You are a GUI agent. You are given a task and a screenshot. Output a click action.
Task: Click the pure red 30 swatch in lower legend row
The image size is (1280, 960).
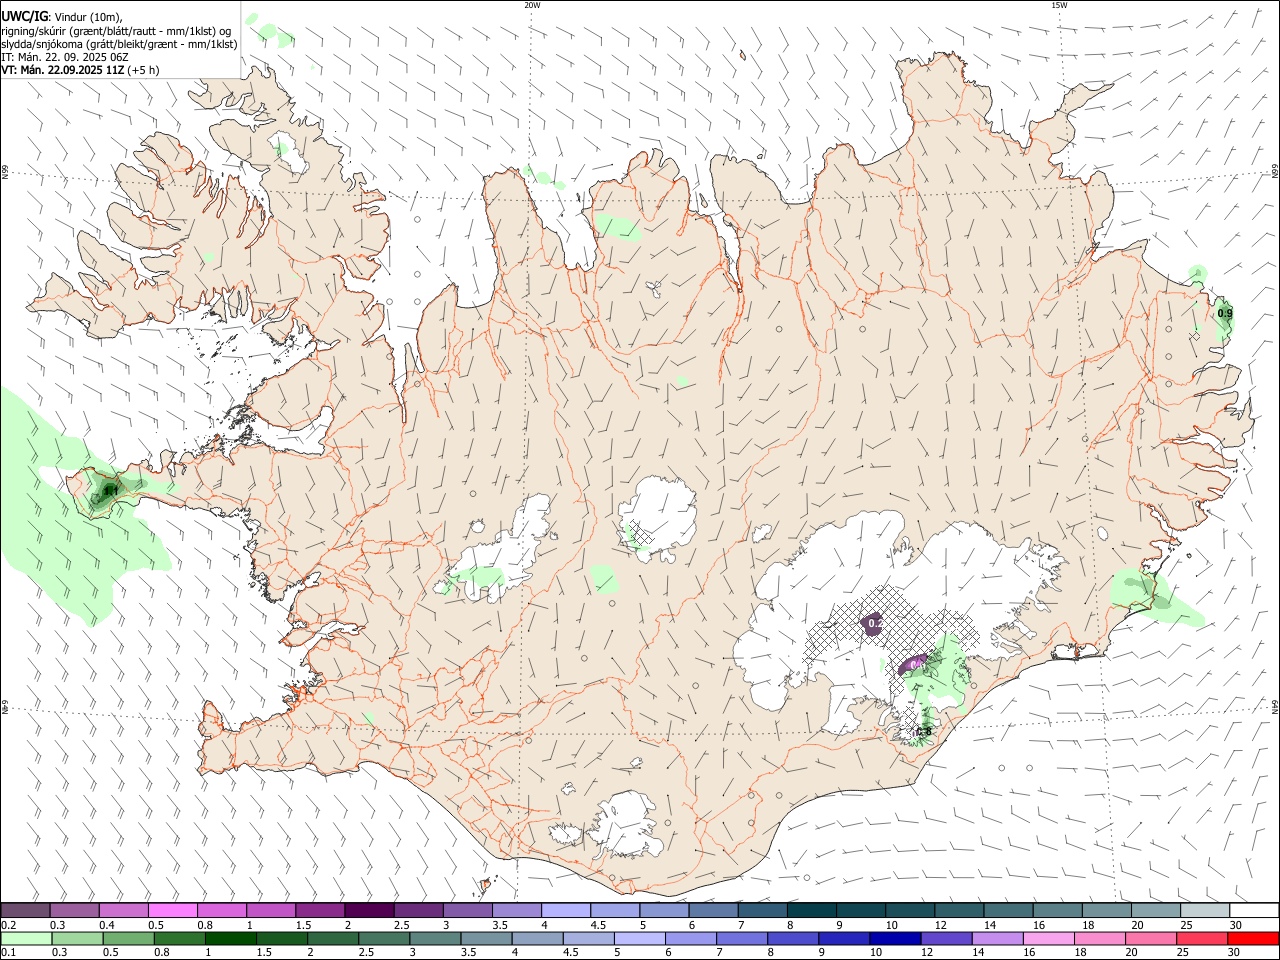click(1253, 938)
